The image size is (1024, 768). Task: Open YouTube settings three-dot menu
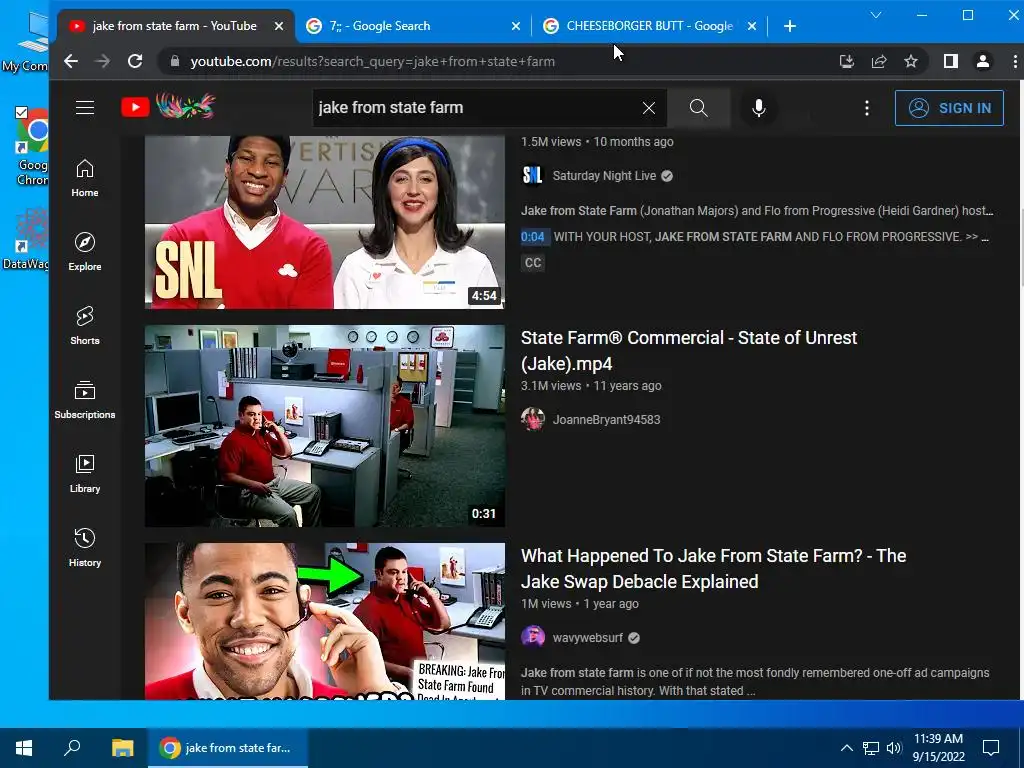(867, 108)
